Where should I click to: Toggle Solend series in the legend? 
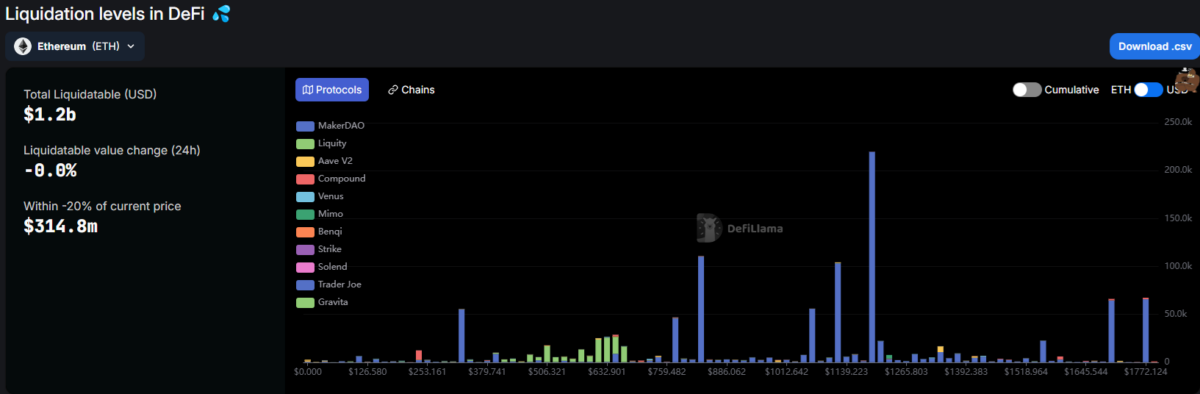pos(322,267)
